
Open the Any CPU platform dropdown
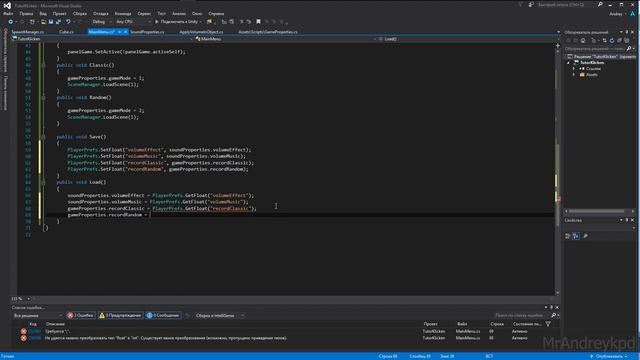(133, 22)
